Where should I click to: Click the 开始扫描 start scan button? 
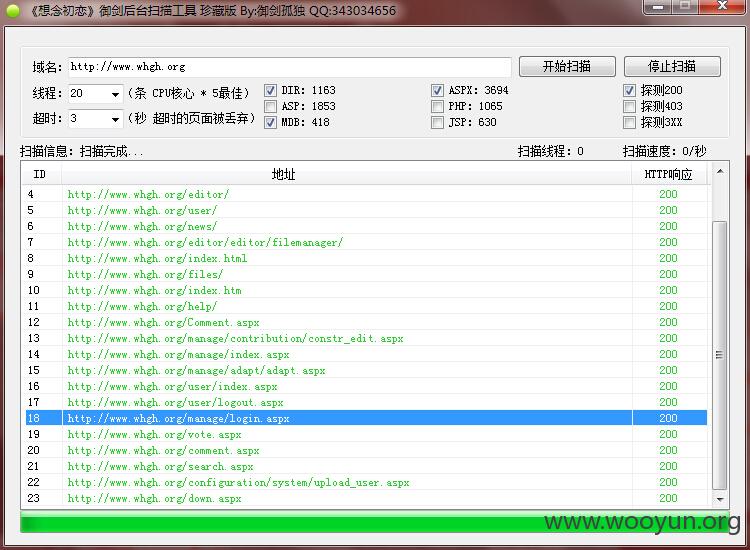567,66
